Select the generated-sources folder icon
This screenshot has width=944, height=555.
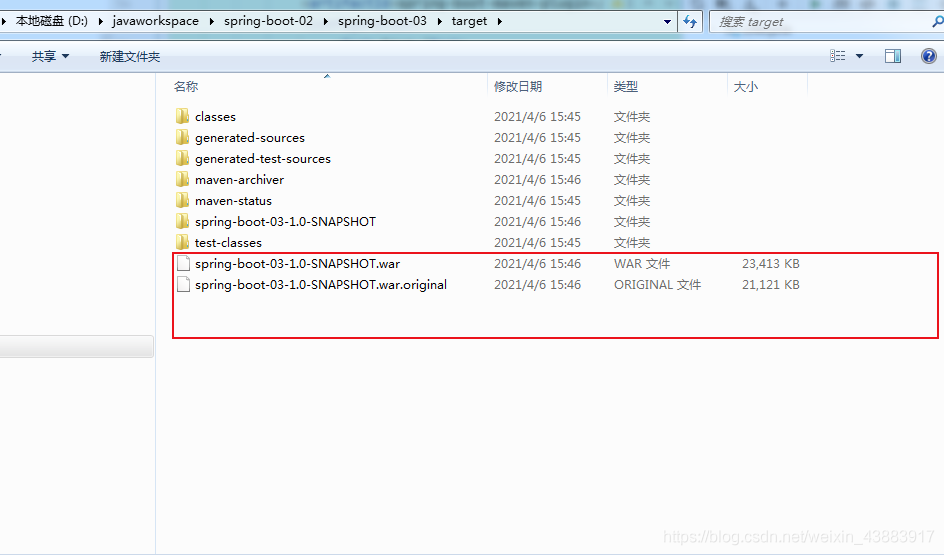coord(183,137)
